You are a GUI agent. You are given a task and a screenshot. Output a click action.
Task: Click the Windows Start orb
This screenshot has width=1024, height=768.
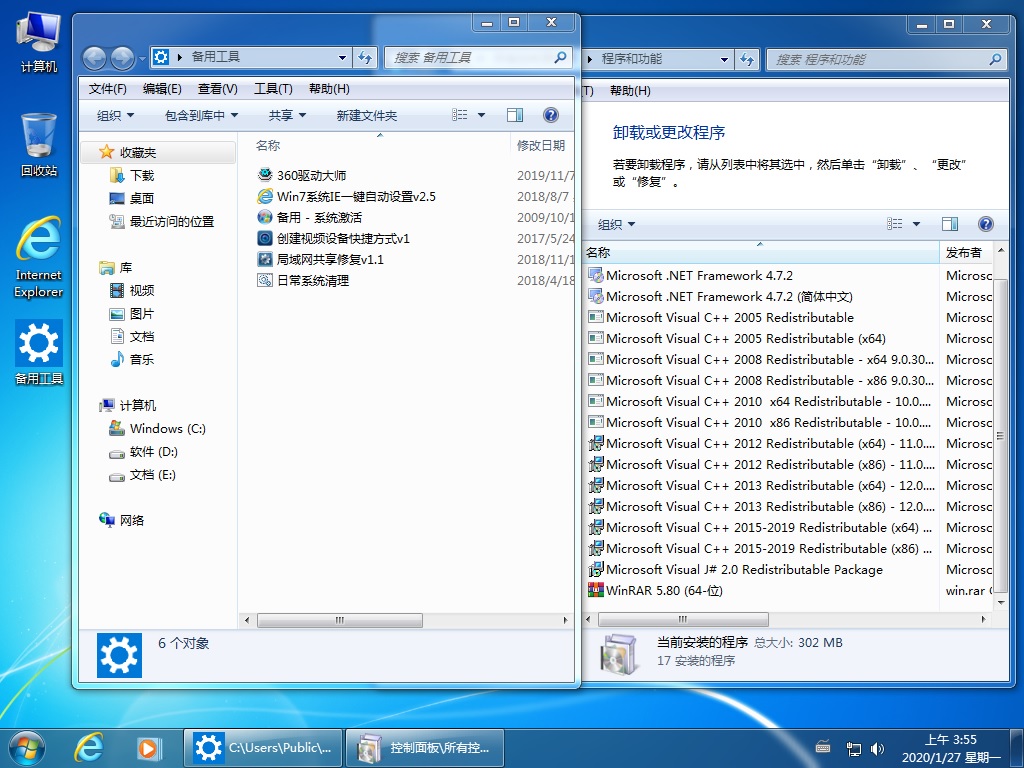tap(27, 748)
